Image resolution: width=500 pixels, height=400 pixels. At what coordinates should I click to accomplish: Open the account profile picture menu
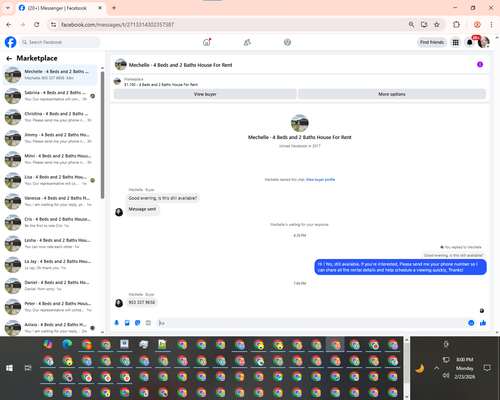point(484,42)
